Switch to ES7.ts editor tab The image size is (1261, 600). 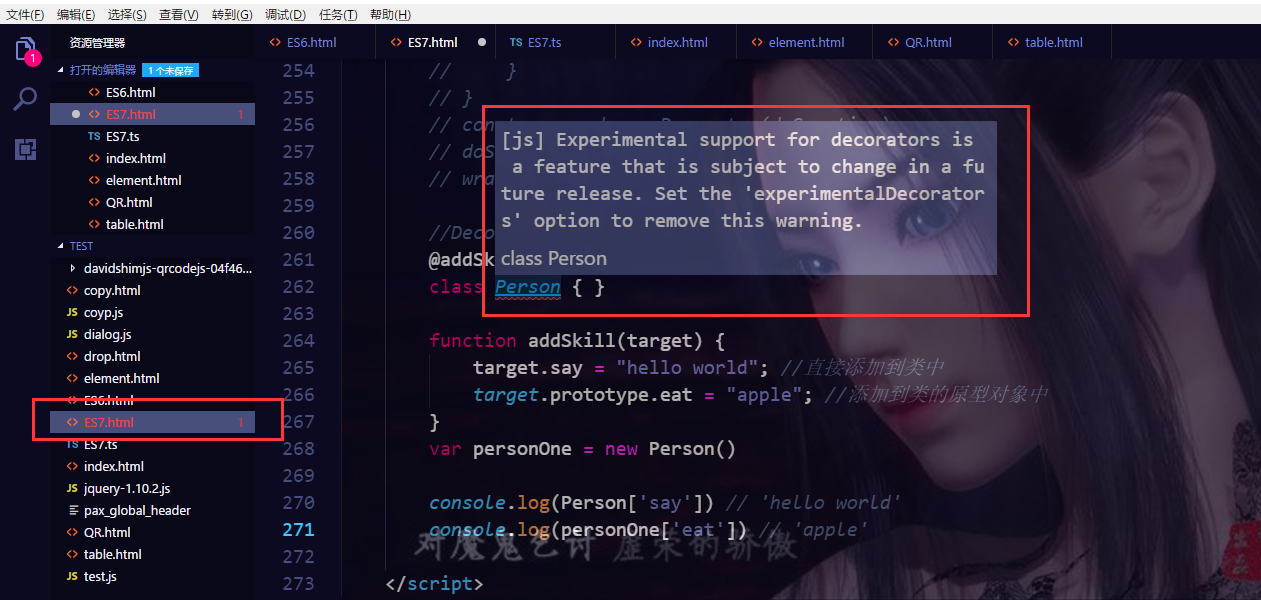[544, 42]
